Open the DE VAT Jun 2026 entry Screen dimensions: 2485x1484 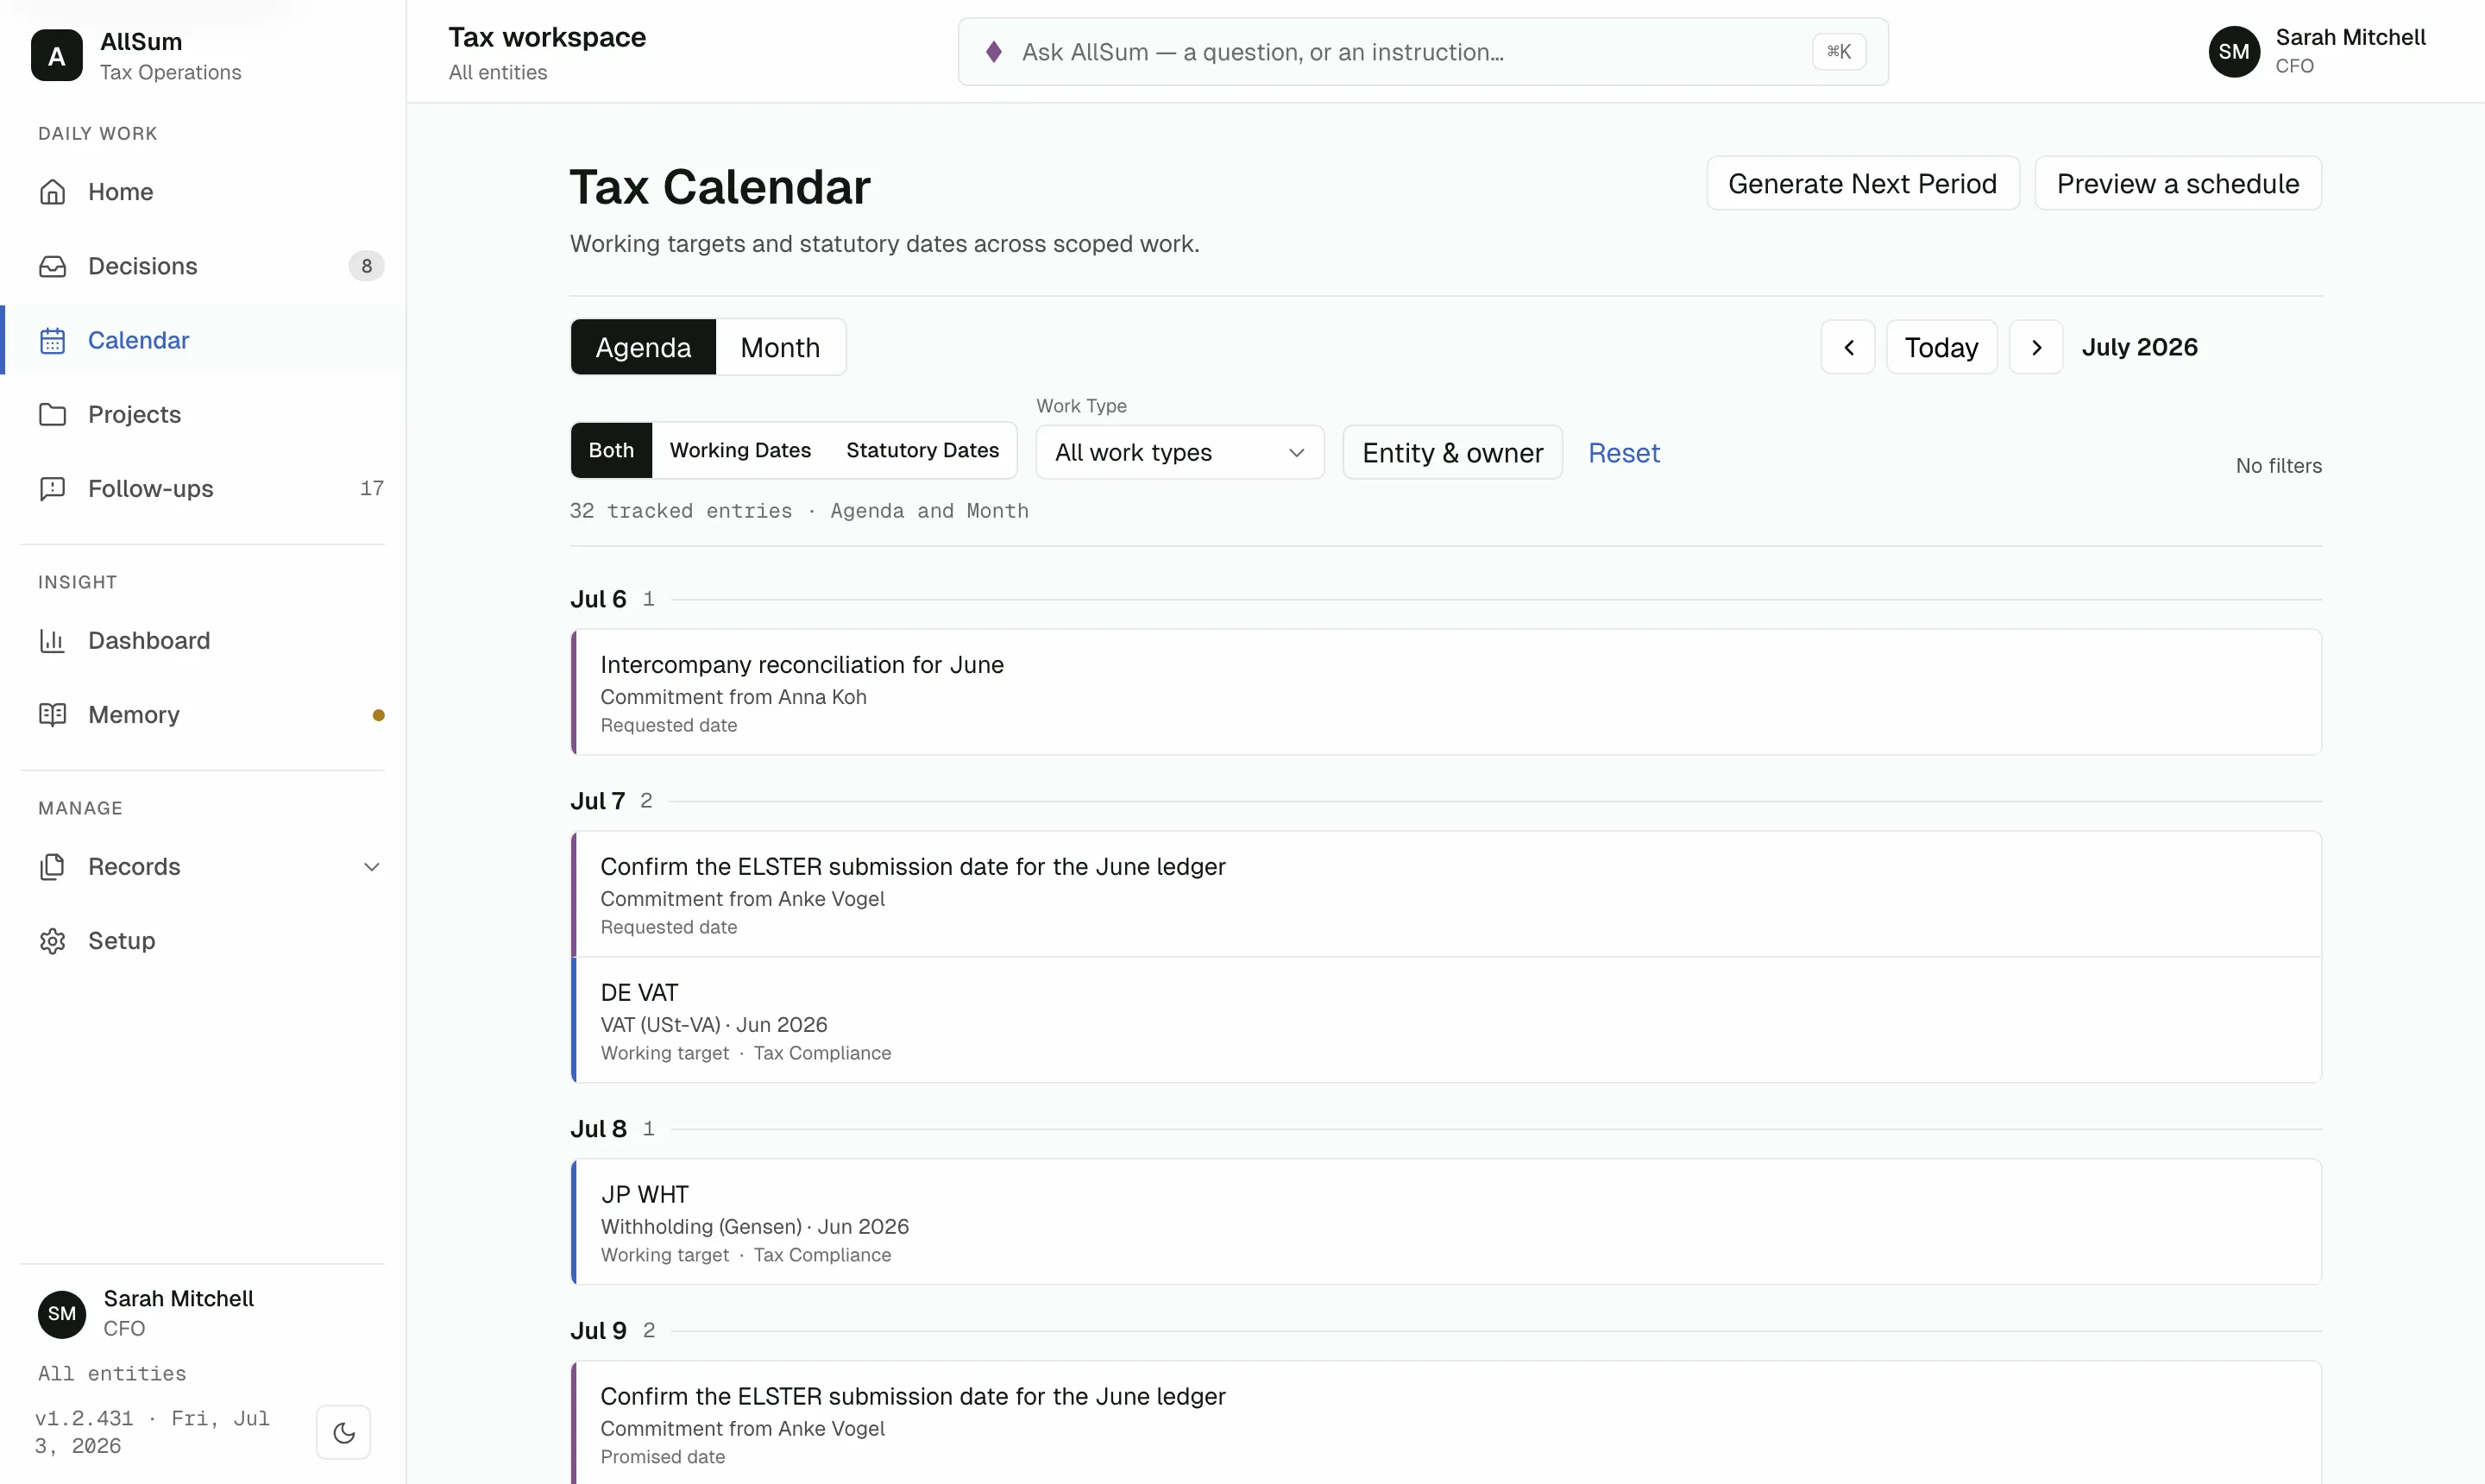click(1446, 1020)
